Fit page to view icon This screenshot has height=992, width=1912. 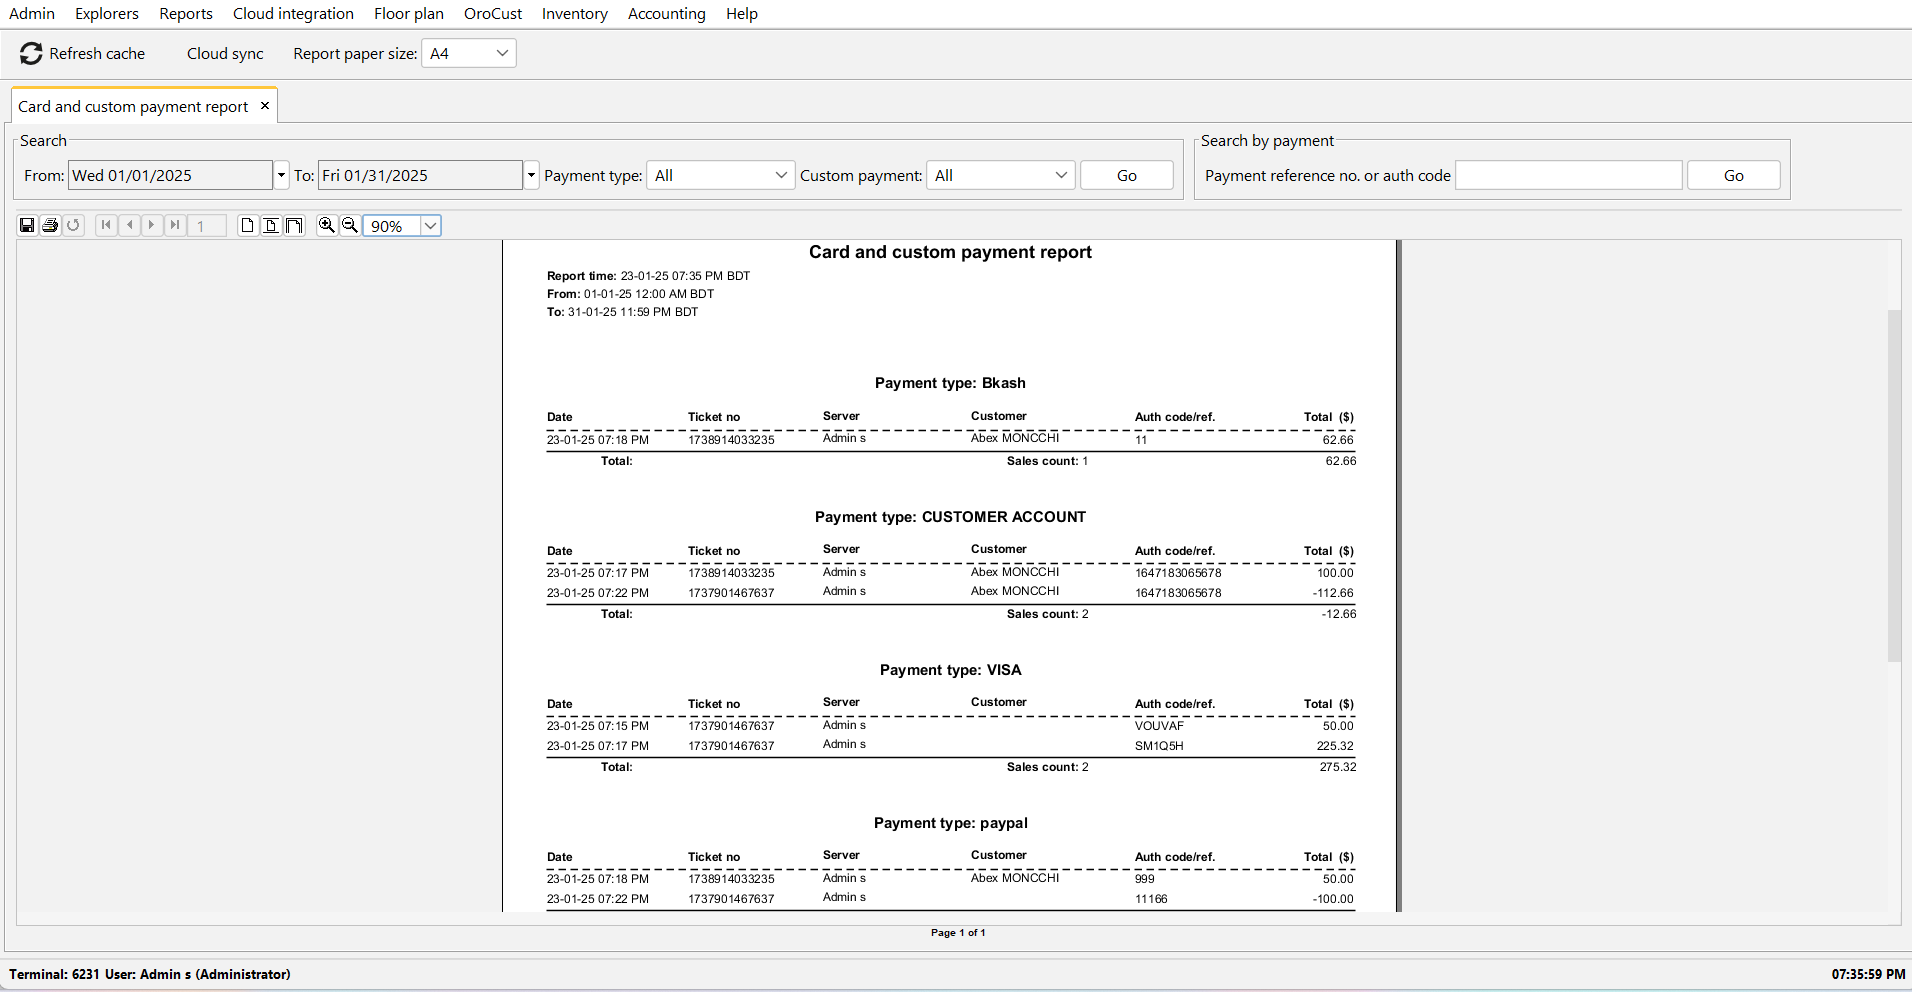click(271, 225)
